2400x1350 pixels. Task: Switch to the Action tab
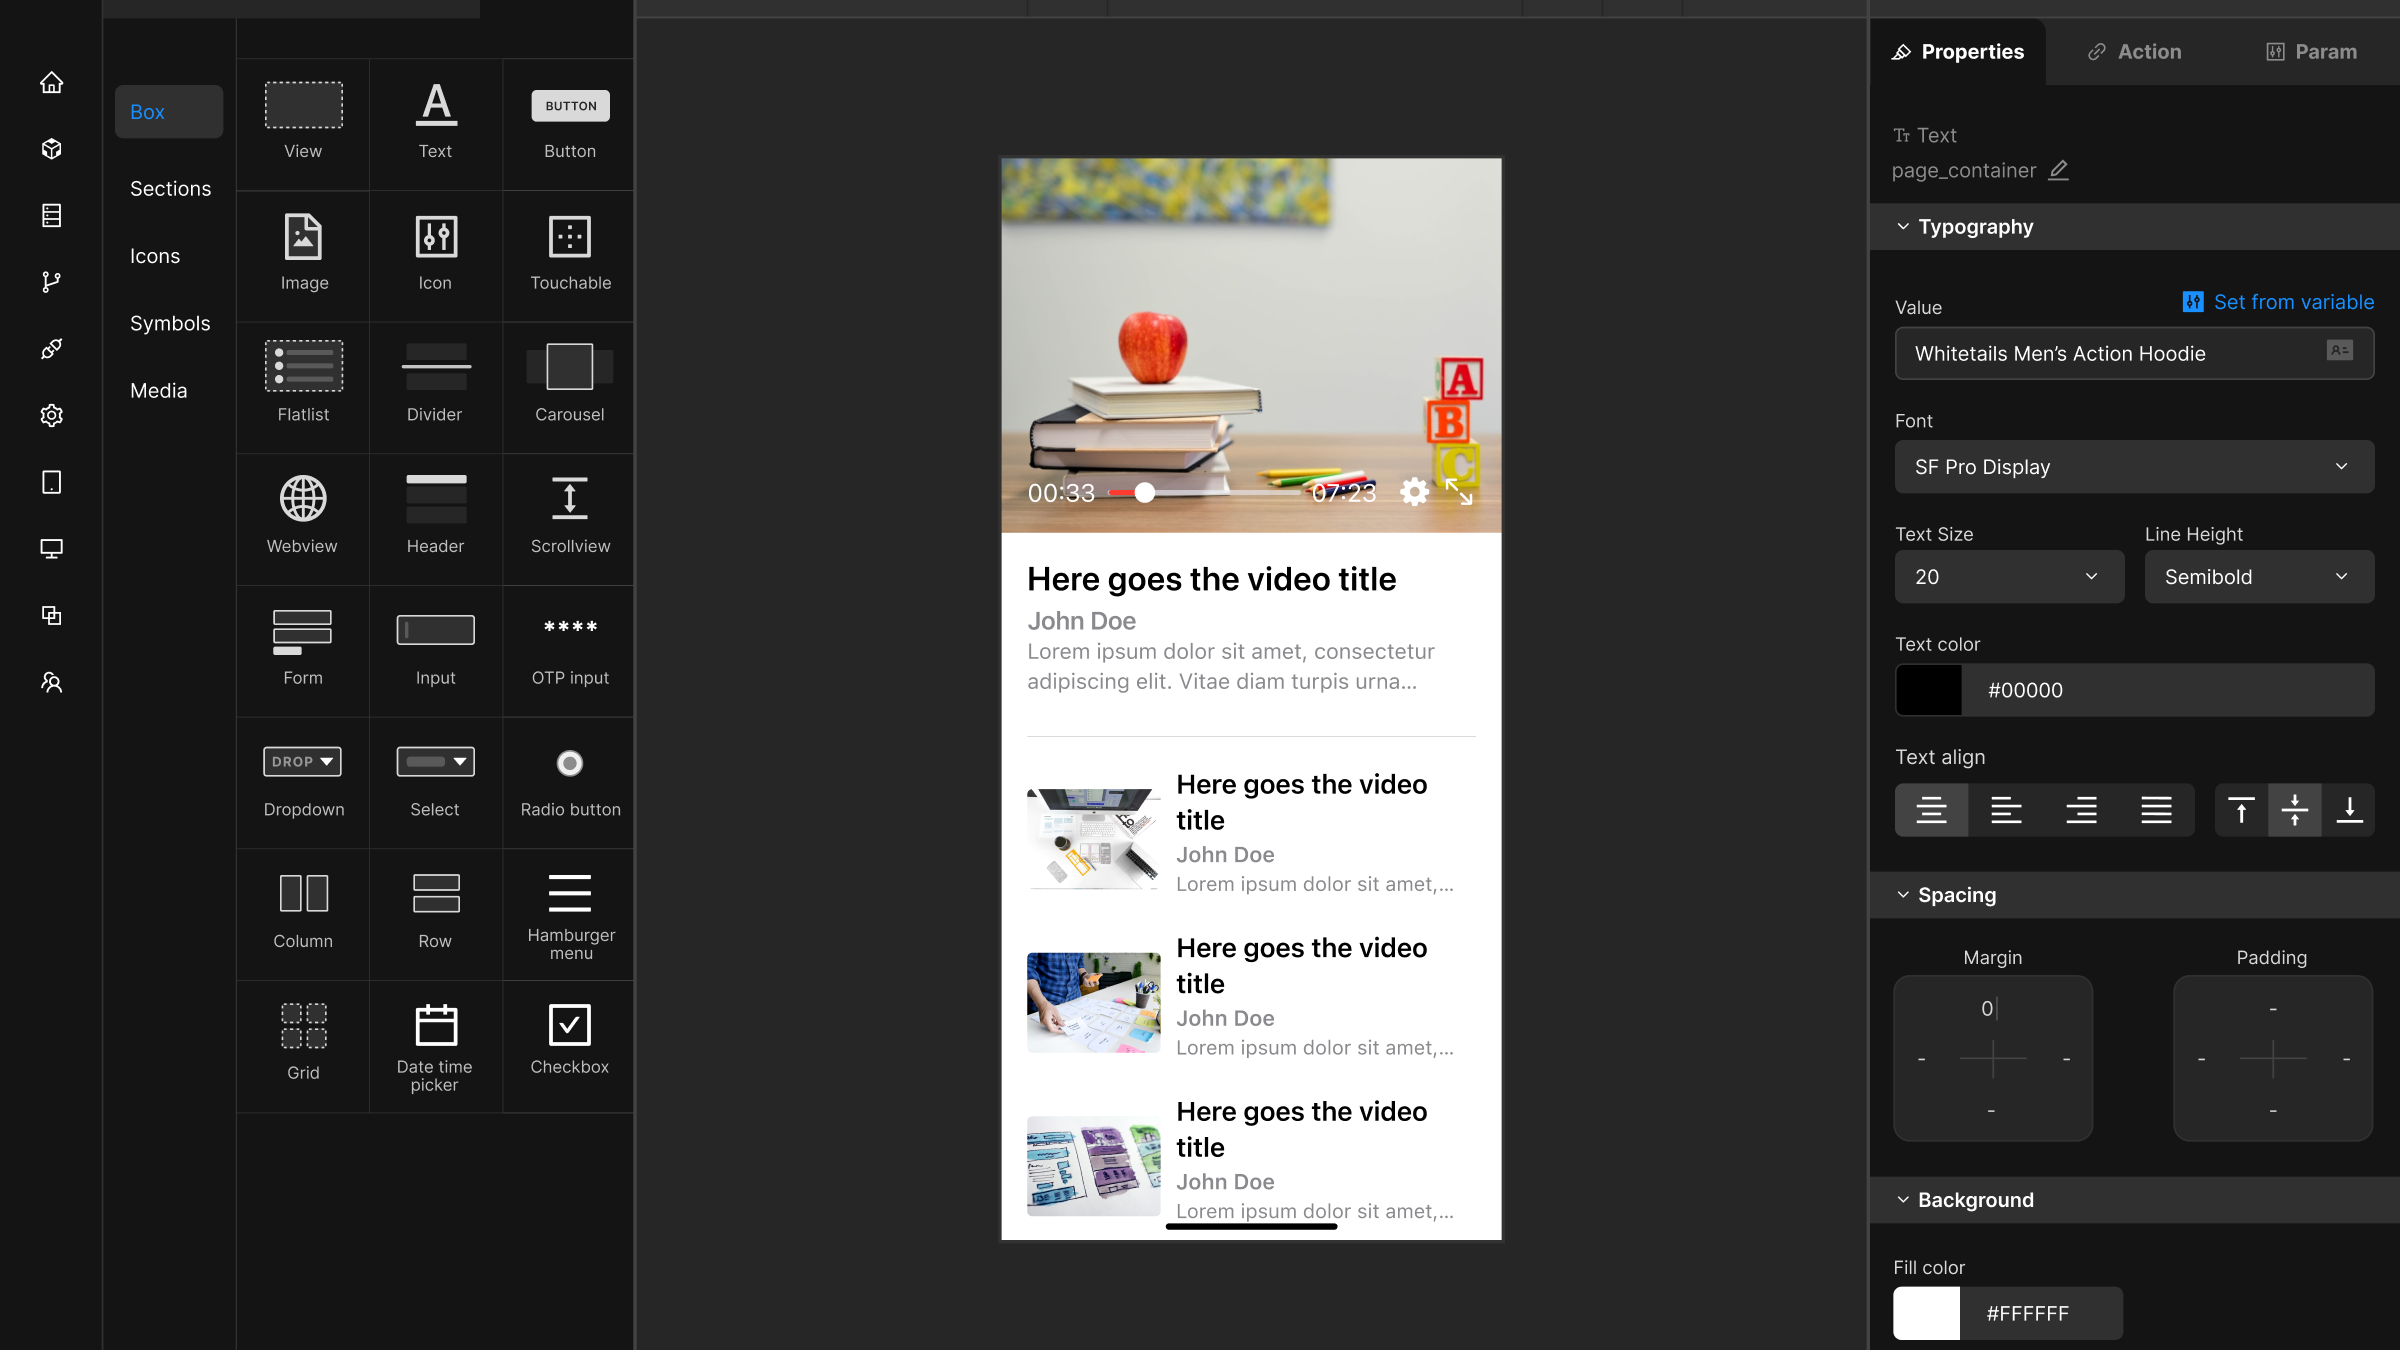2135,52
